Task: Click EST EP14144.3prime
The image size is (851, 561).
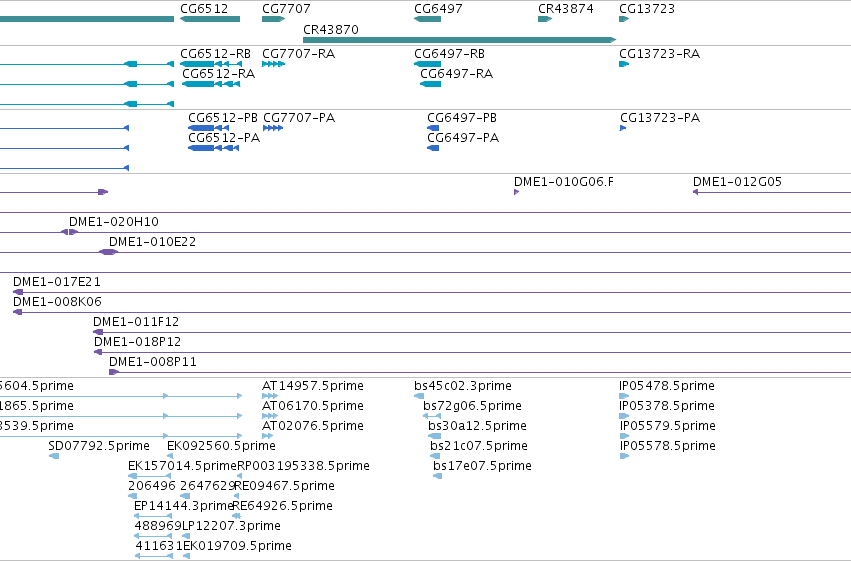Action: pos(153,517)
